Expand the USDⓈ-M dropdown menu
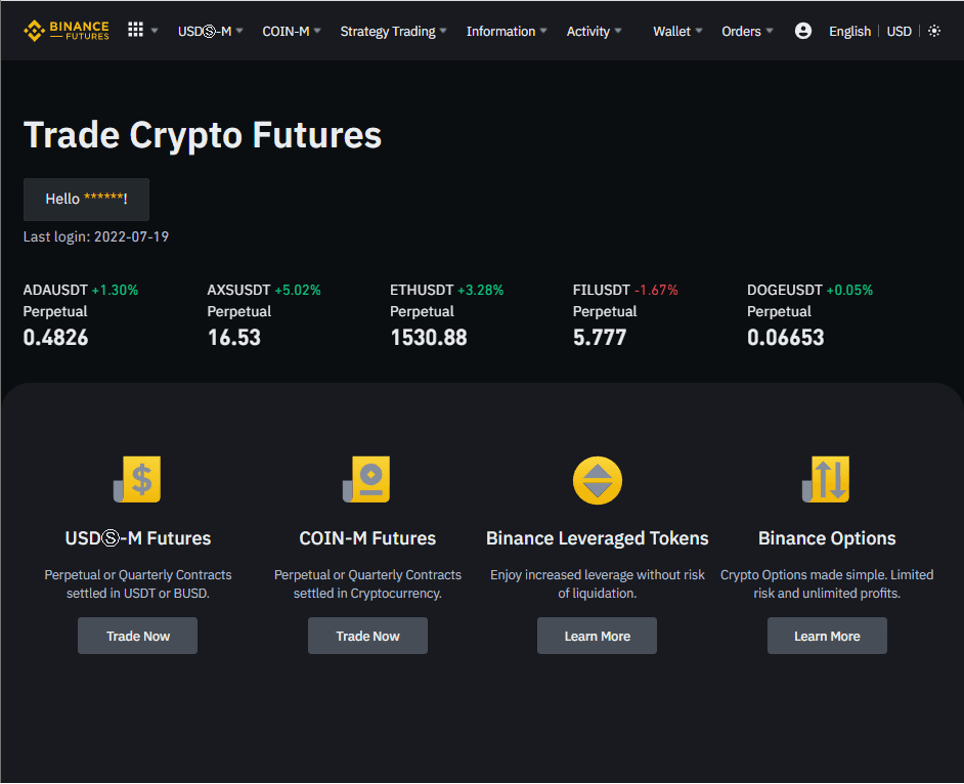The width and height of the screenshot is (964, 784). [210, 31]
